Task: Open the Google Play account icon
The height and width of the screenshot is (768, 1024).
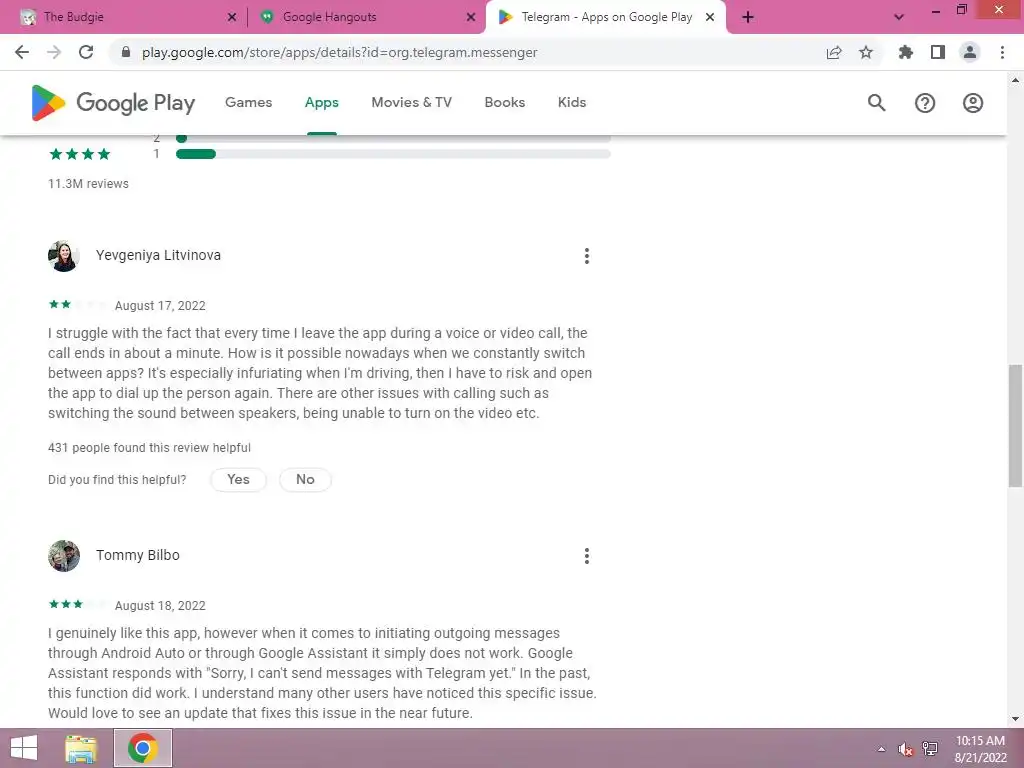Action: coord(973,103)
